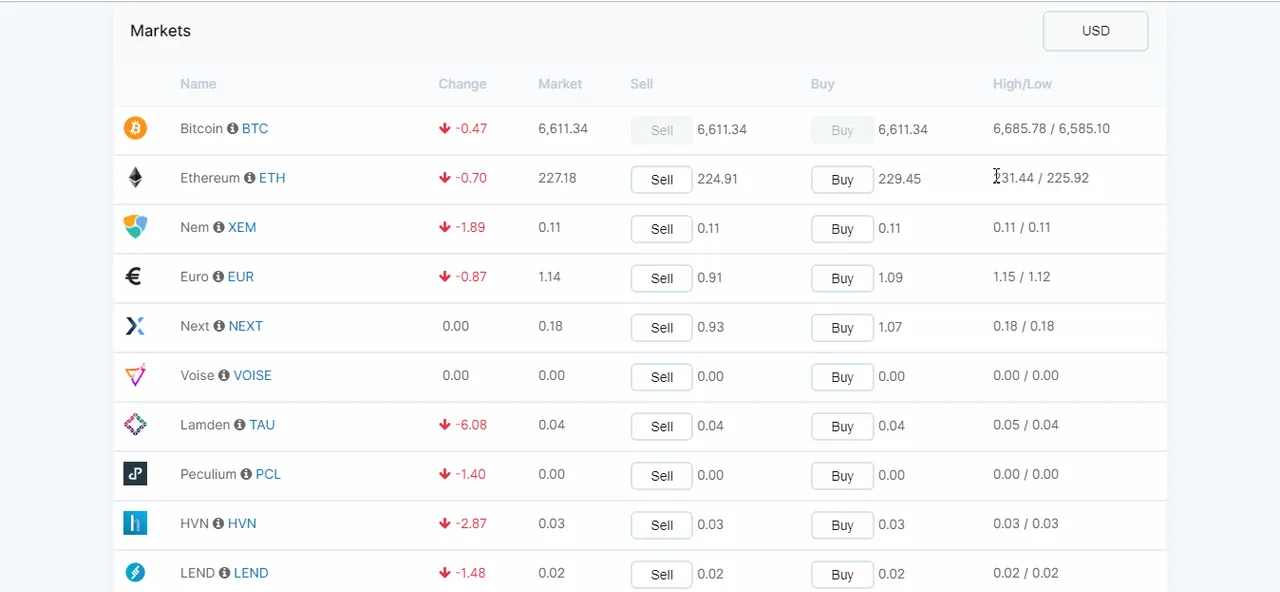Open the info icon beside Peculium
This screenshot has height=592, width=1280.
pos(246,474)
